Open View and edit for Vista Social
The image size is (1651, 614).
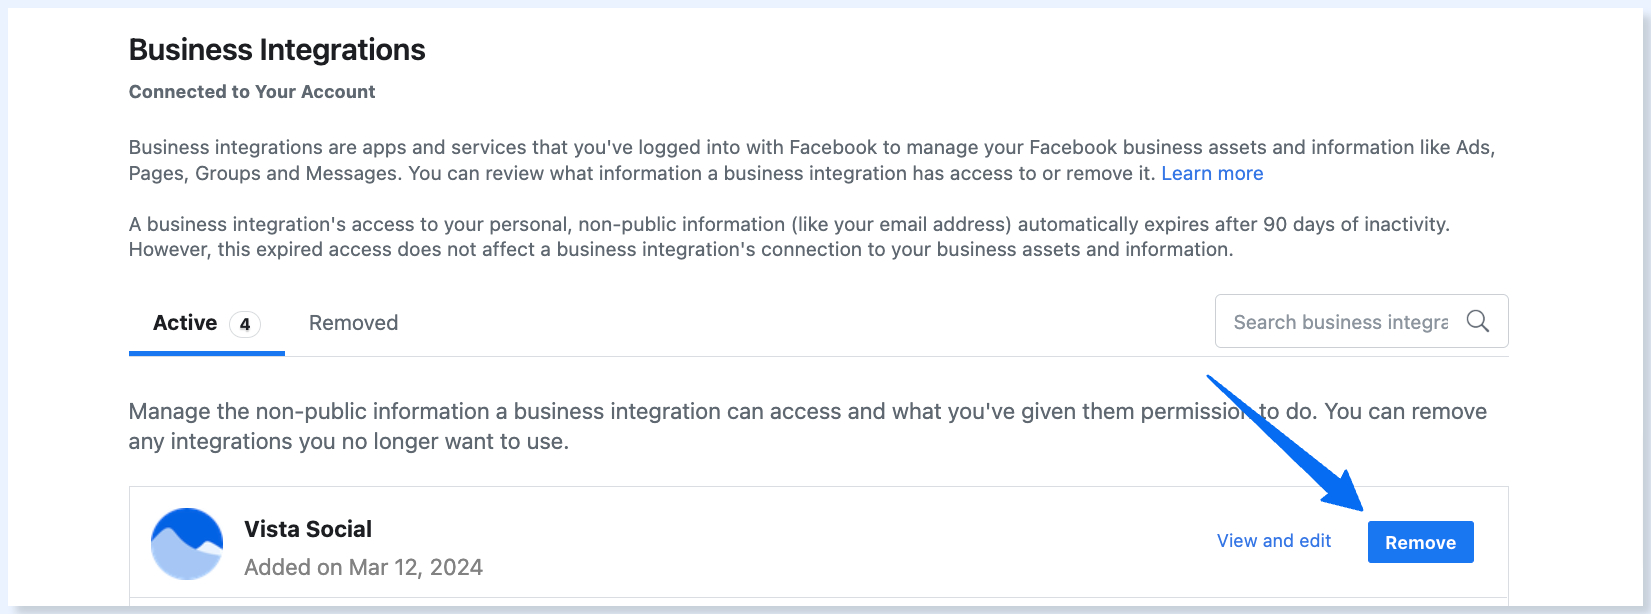coord(1274,541)
